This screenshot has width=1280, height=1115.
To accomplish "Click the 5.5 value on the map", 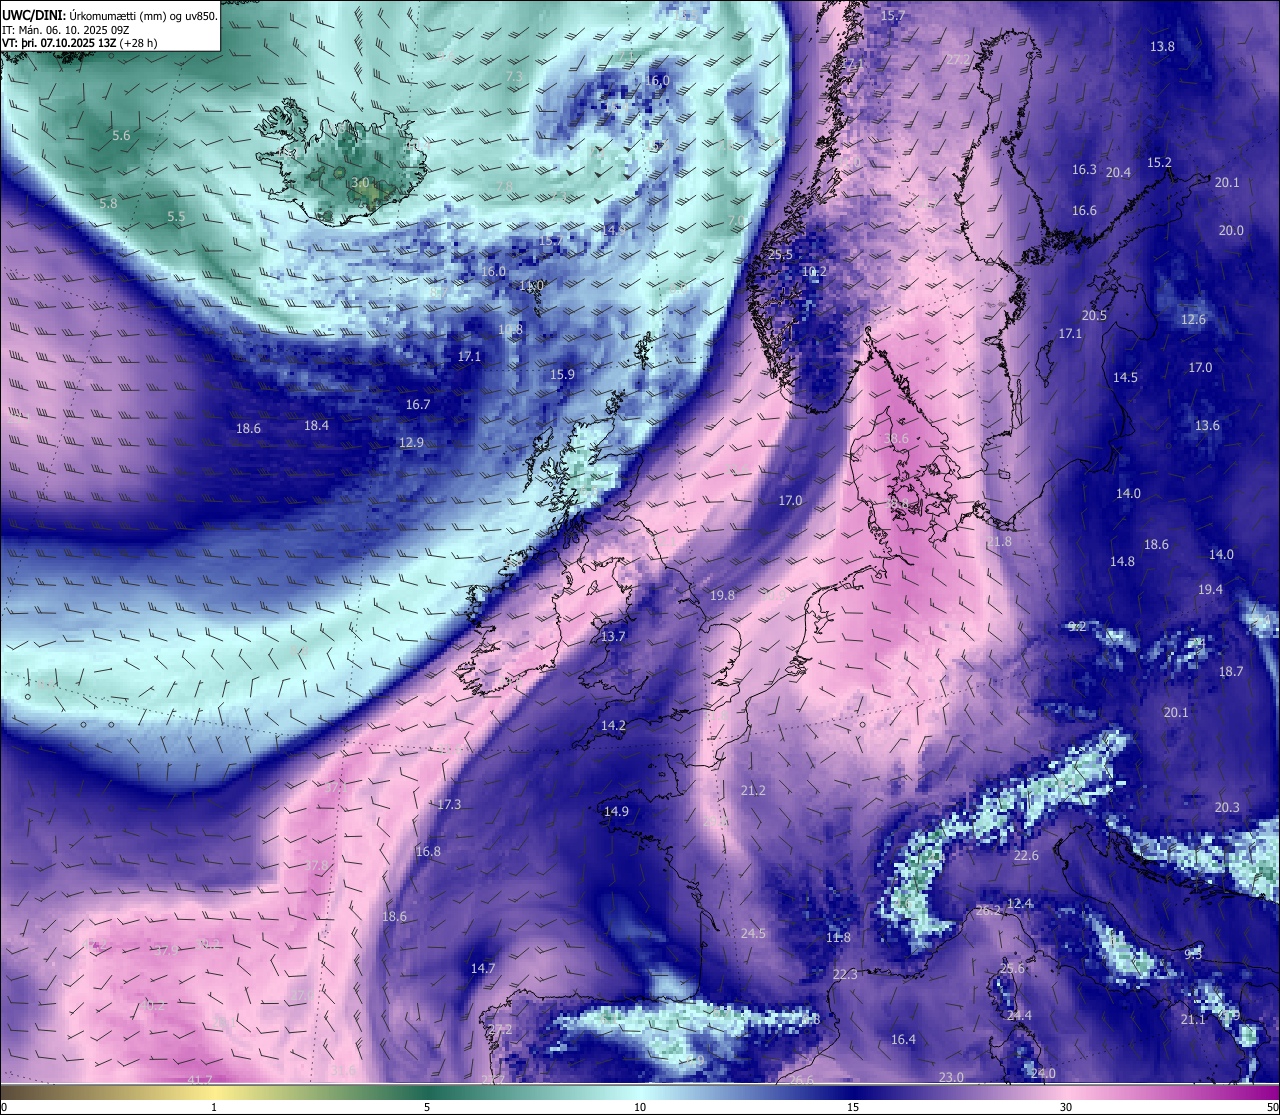I will (x=176, y=216).
